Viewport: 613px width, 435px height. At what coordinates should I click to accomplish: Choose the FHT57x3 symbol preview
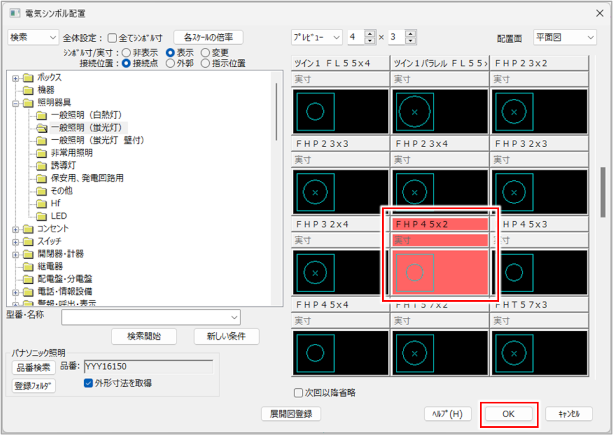540,351
